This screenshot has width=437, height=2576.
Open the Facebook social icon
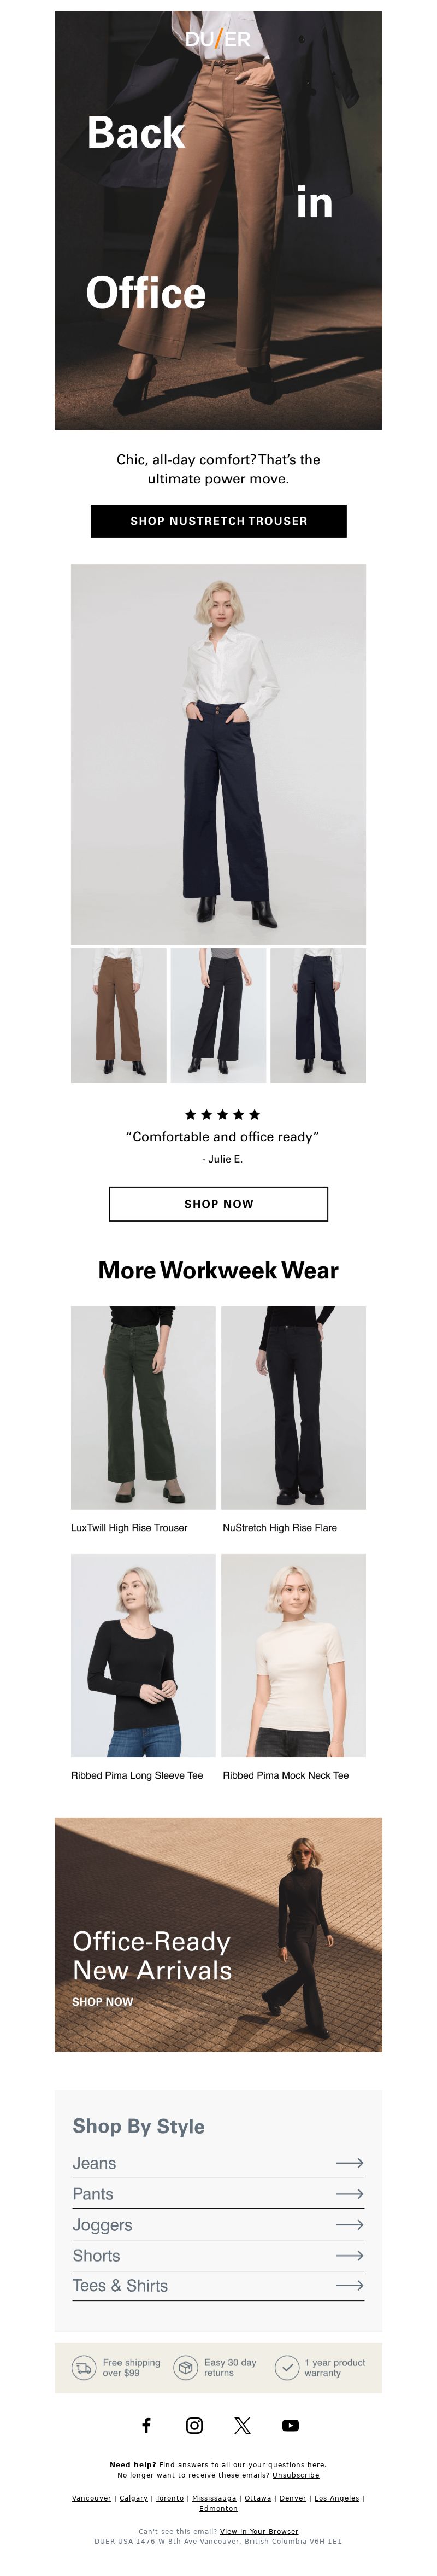(x=146, y=2425)
